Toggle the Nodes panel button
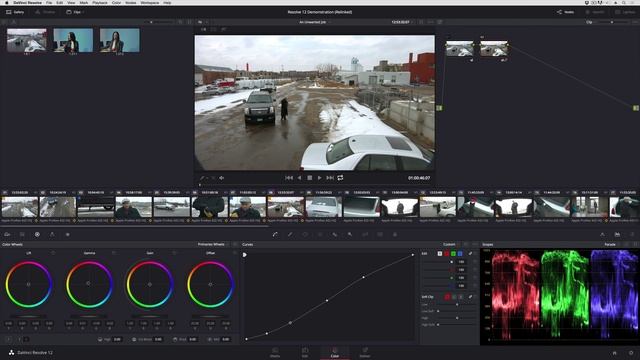The image size is (640, 360). 565,12
